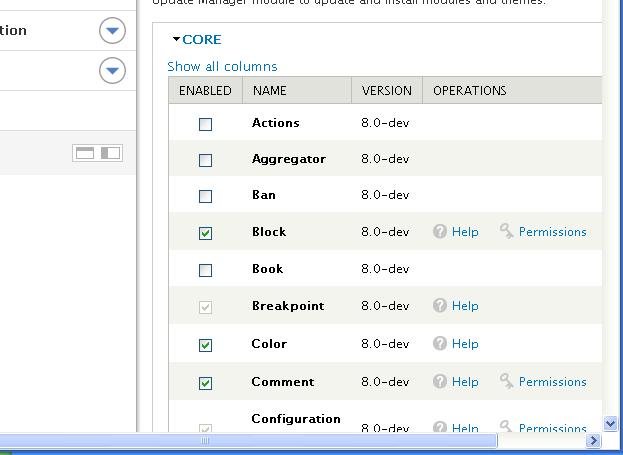Viewport: 623px width, 455px height.
Task: Enable the Actions module checkbox
Action: click(205, 124)
